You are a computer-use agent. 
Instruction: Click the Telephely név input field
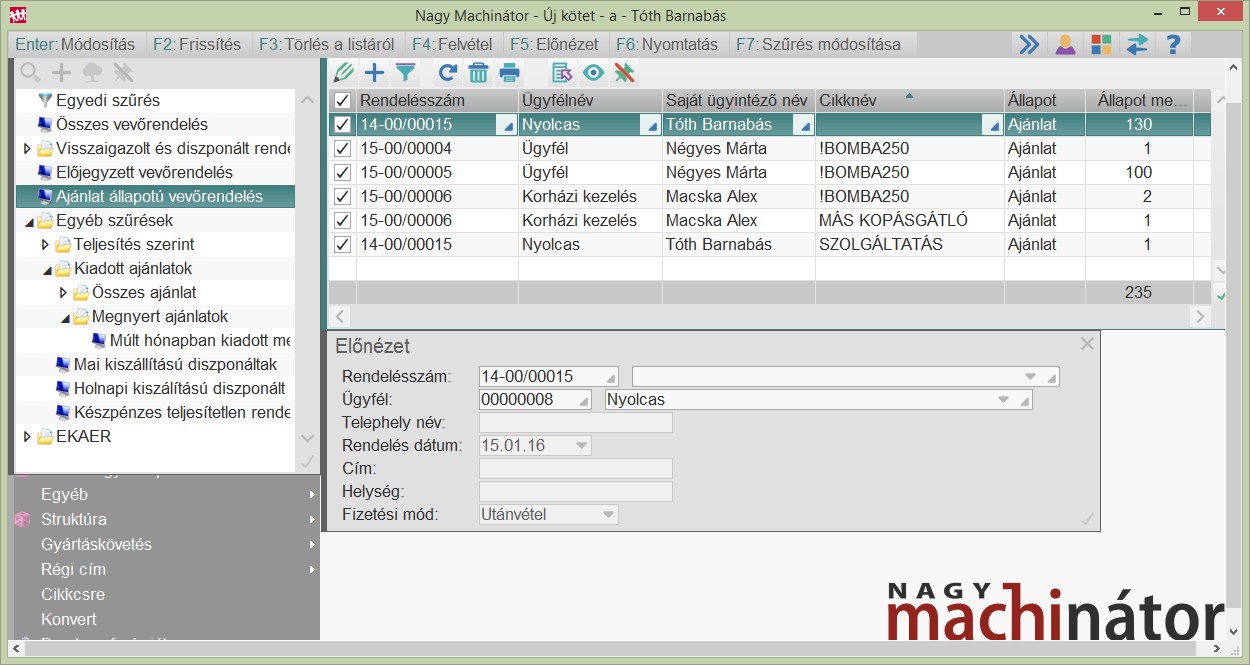[x=576, y=423]
